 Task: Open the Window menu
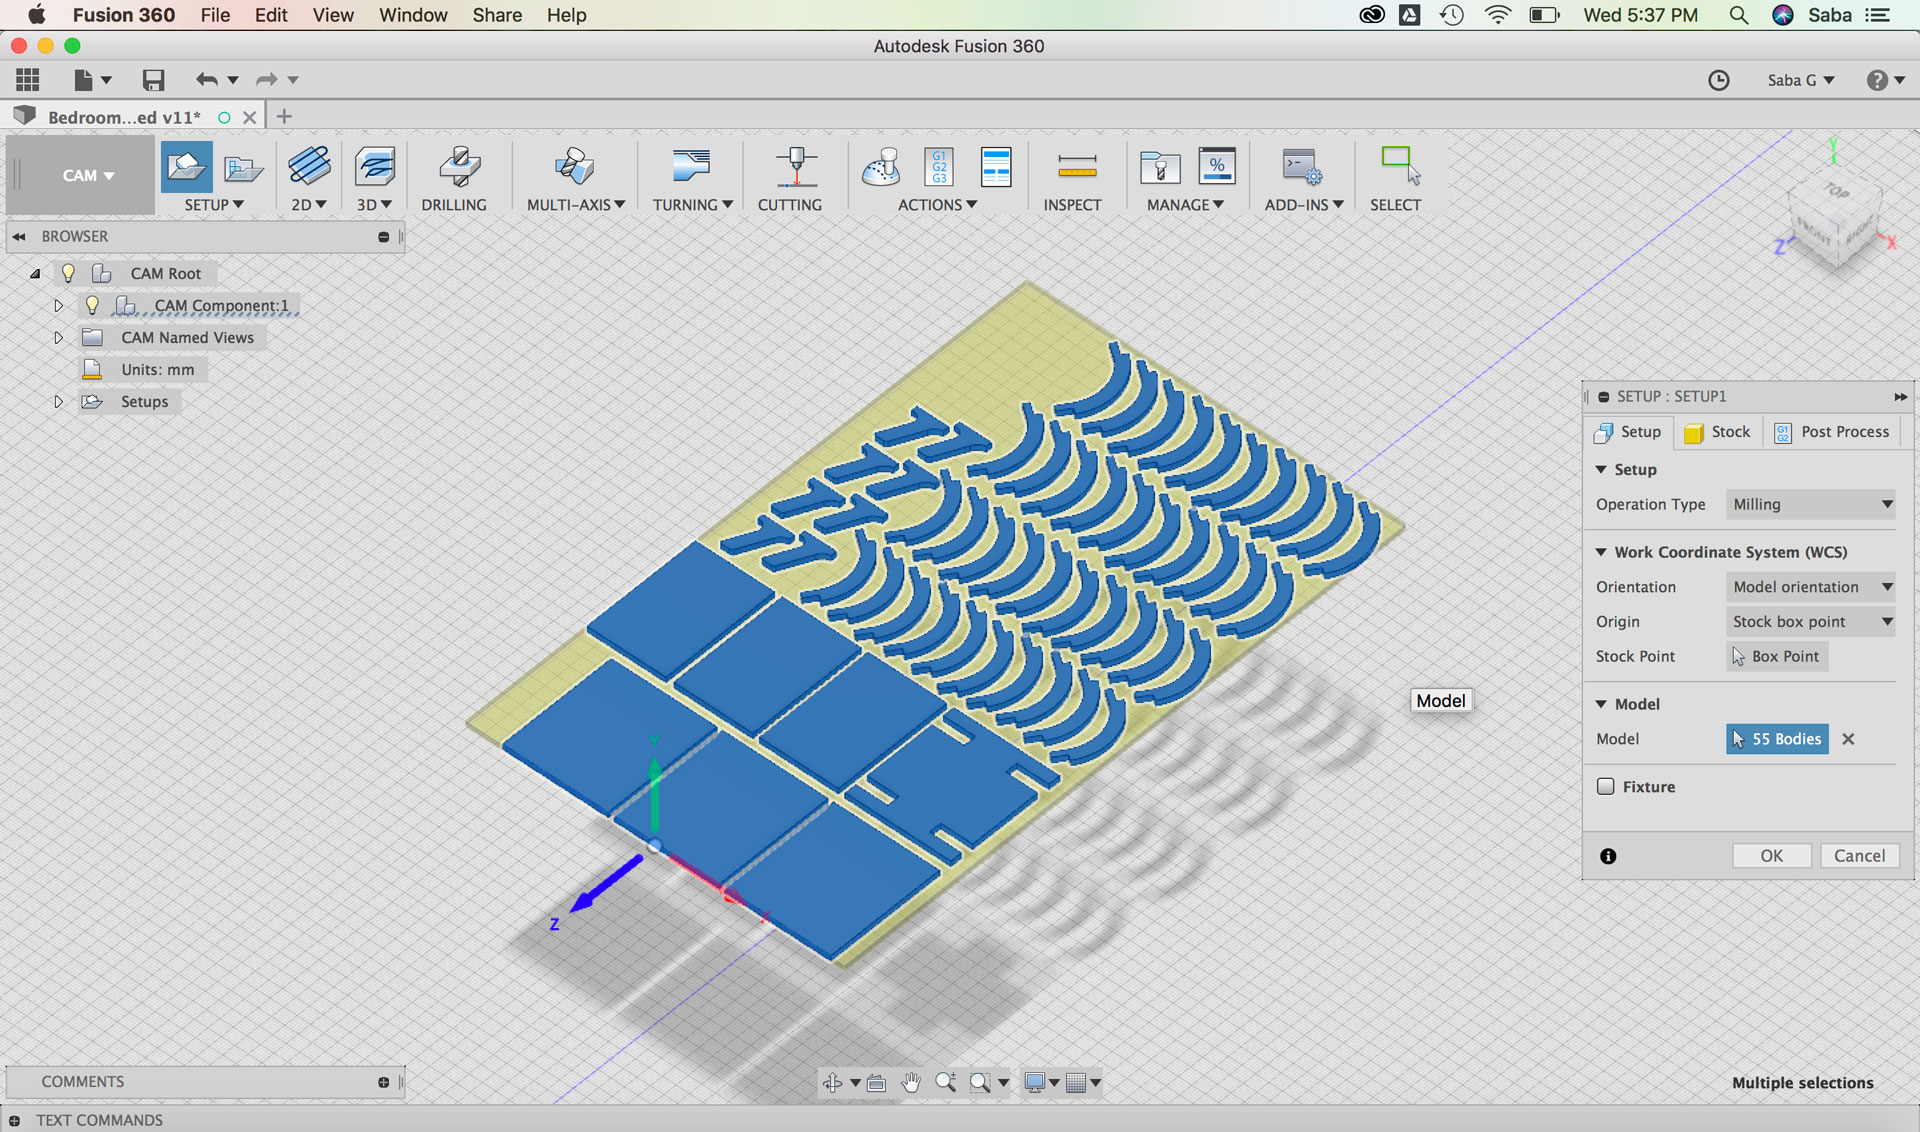412,15
